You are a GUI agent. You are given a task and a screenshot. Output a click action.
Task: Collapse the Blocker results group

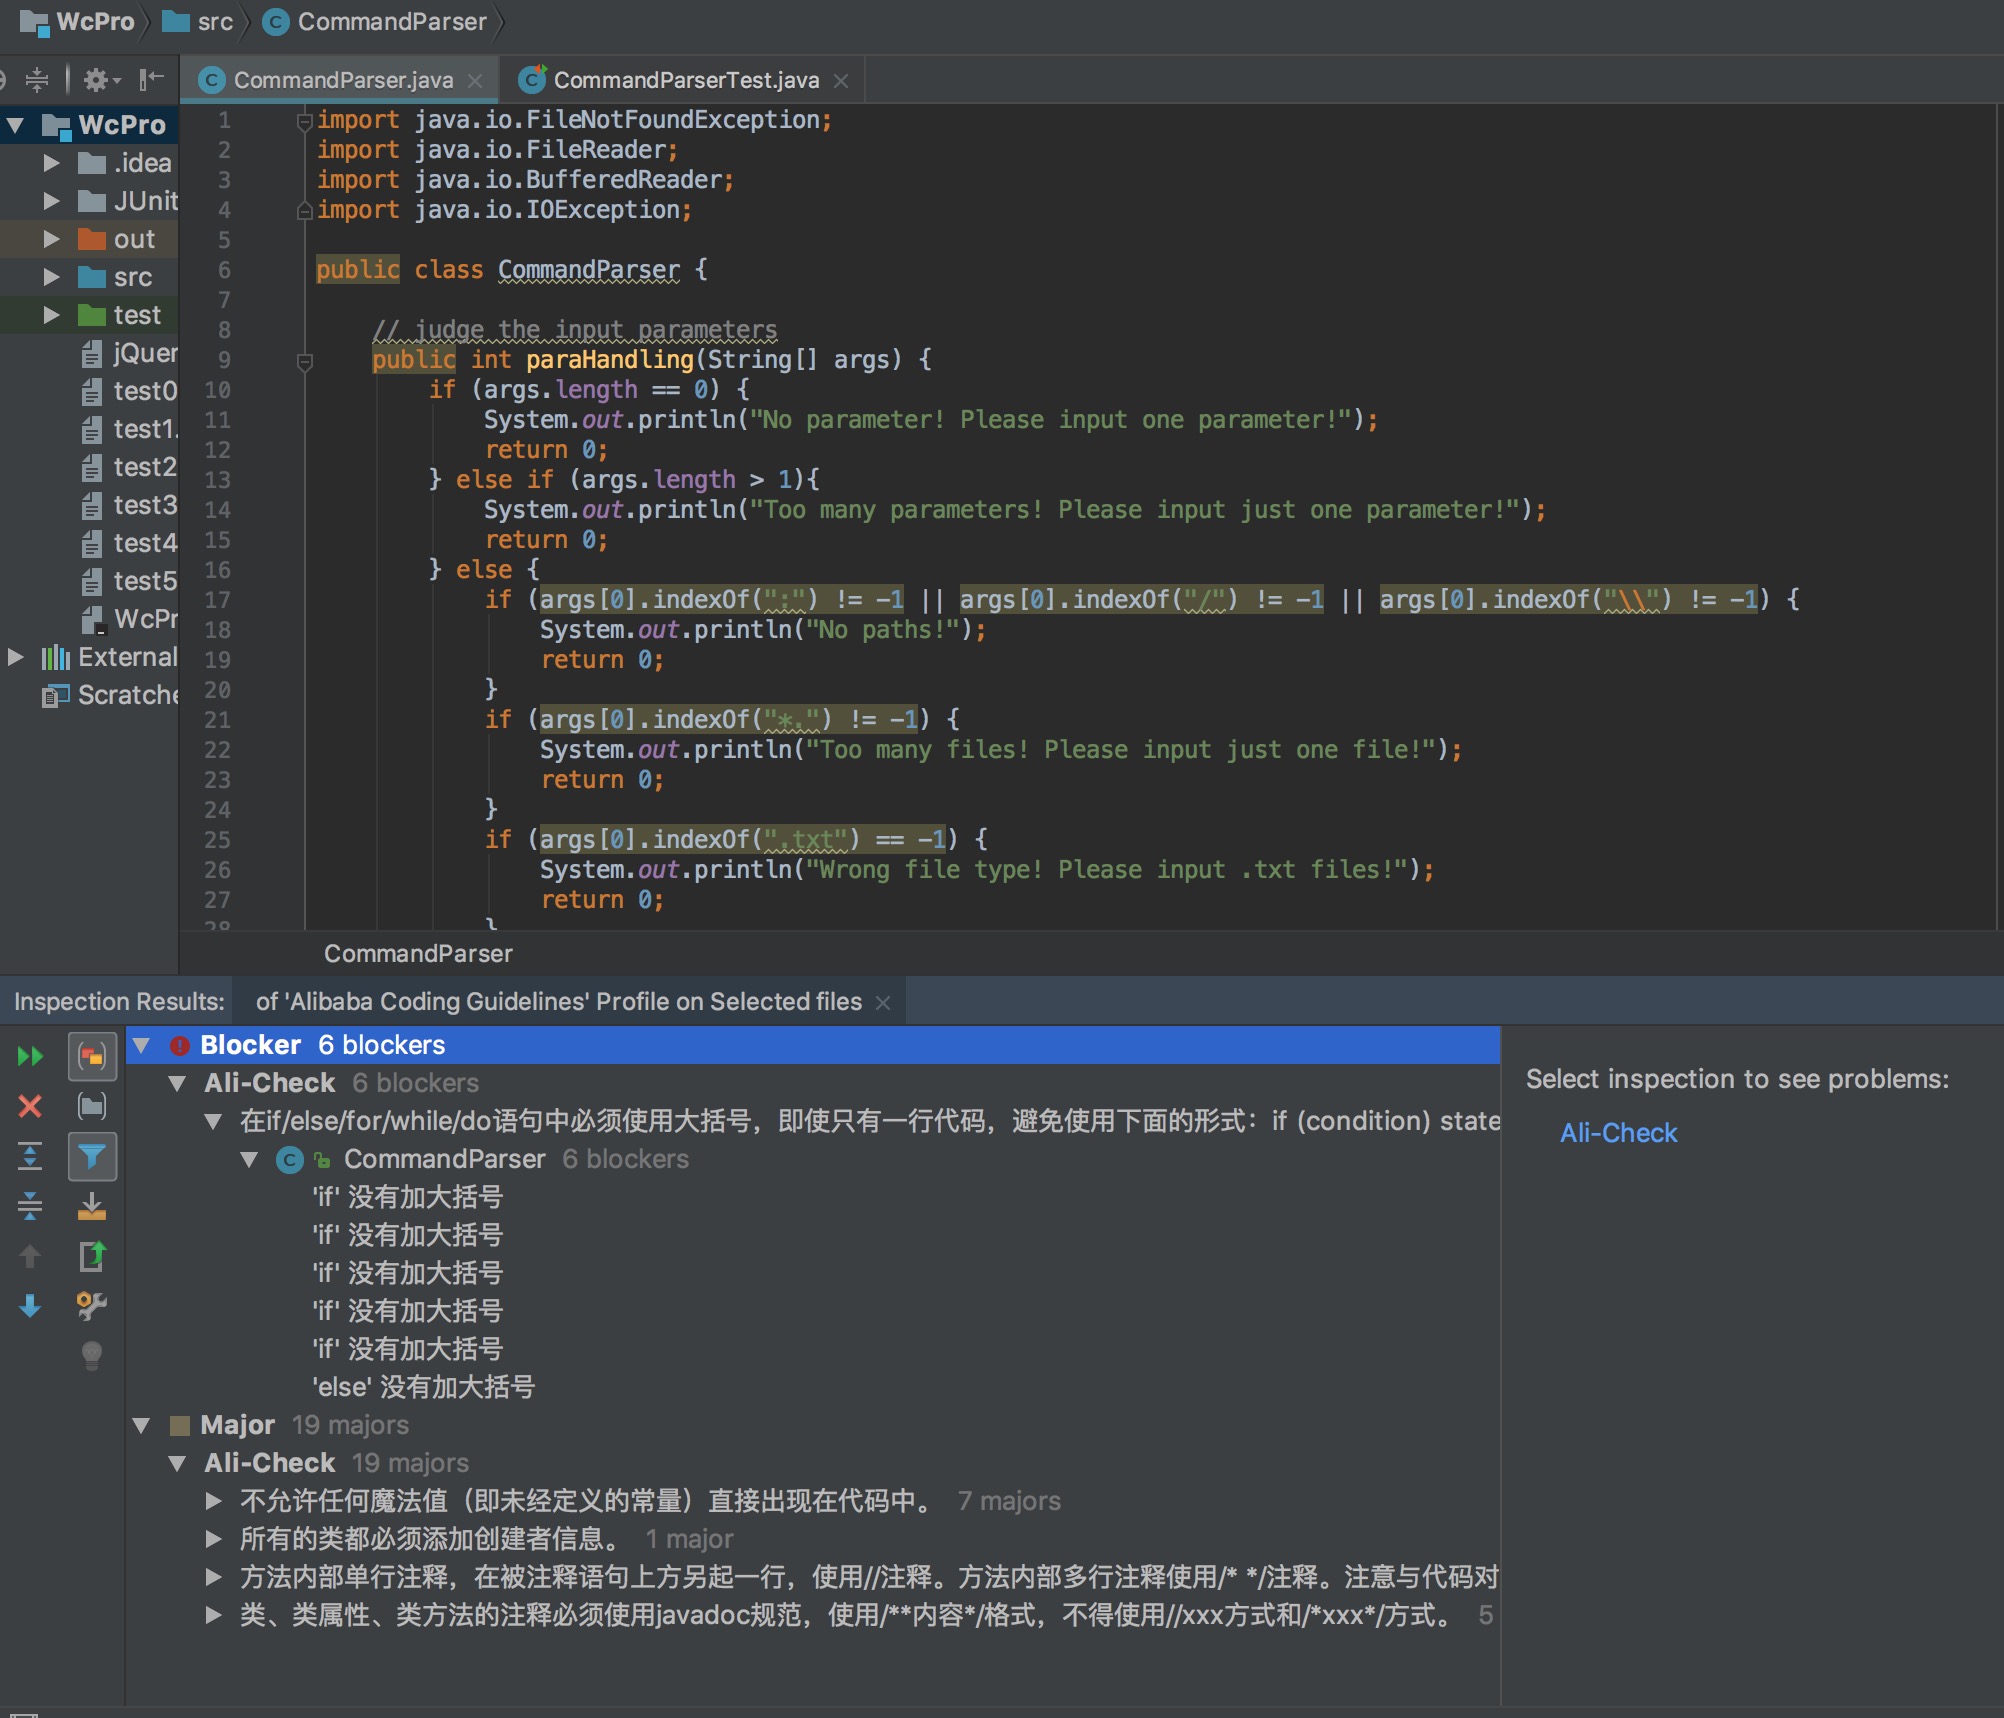[x=142, y=1045]
